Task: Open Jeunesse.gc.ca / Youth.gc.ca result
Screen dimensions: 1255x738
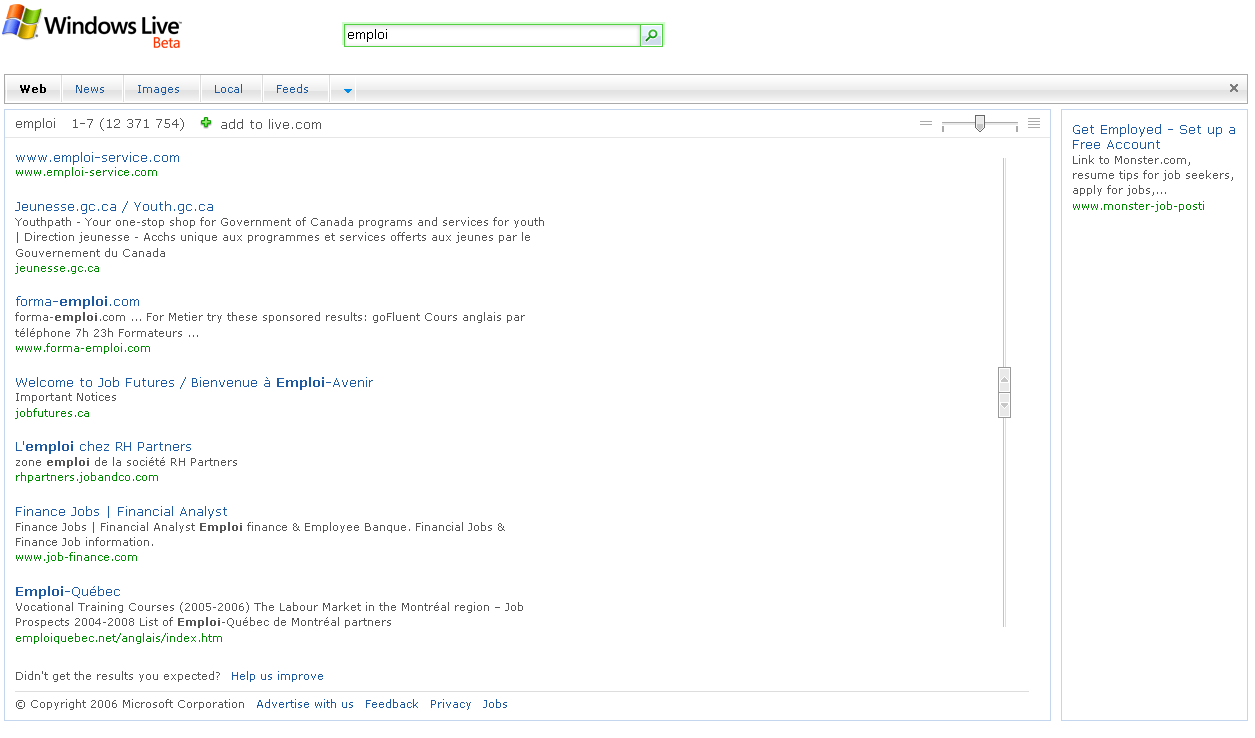Action: [x=114, y=206]
